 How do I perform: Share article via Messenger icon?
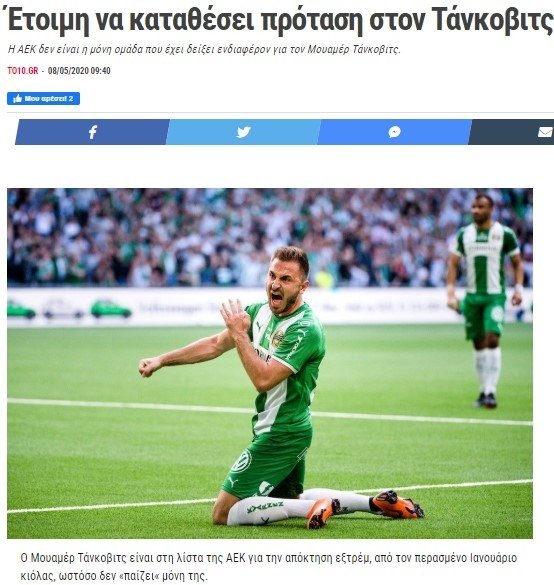(x=394, y=132)
